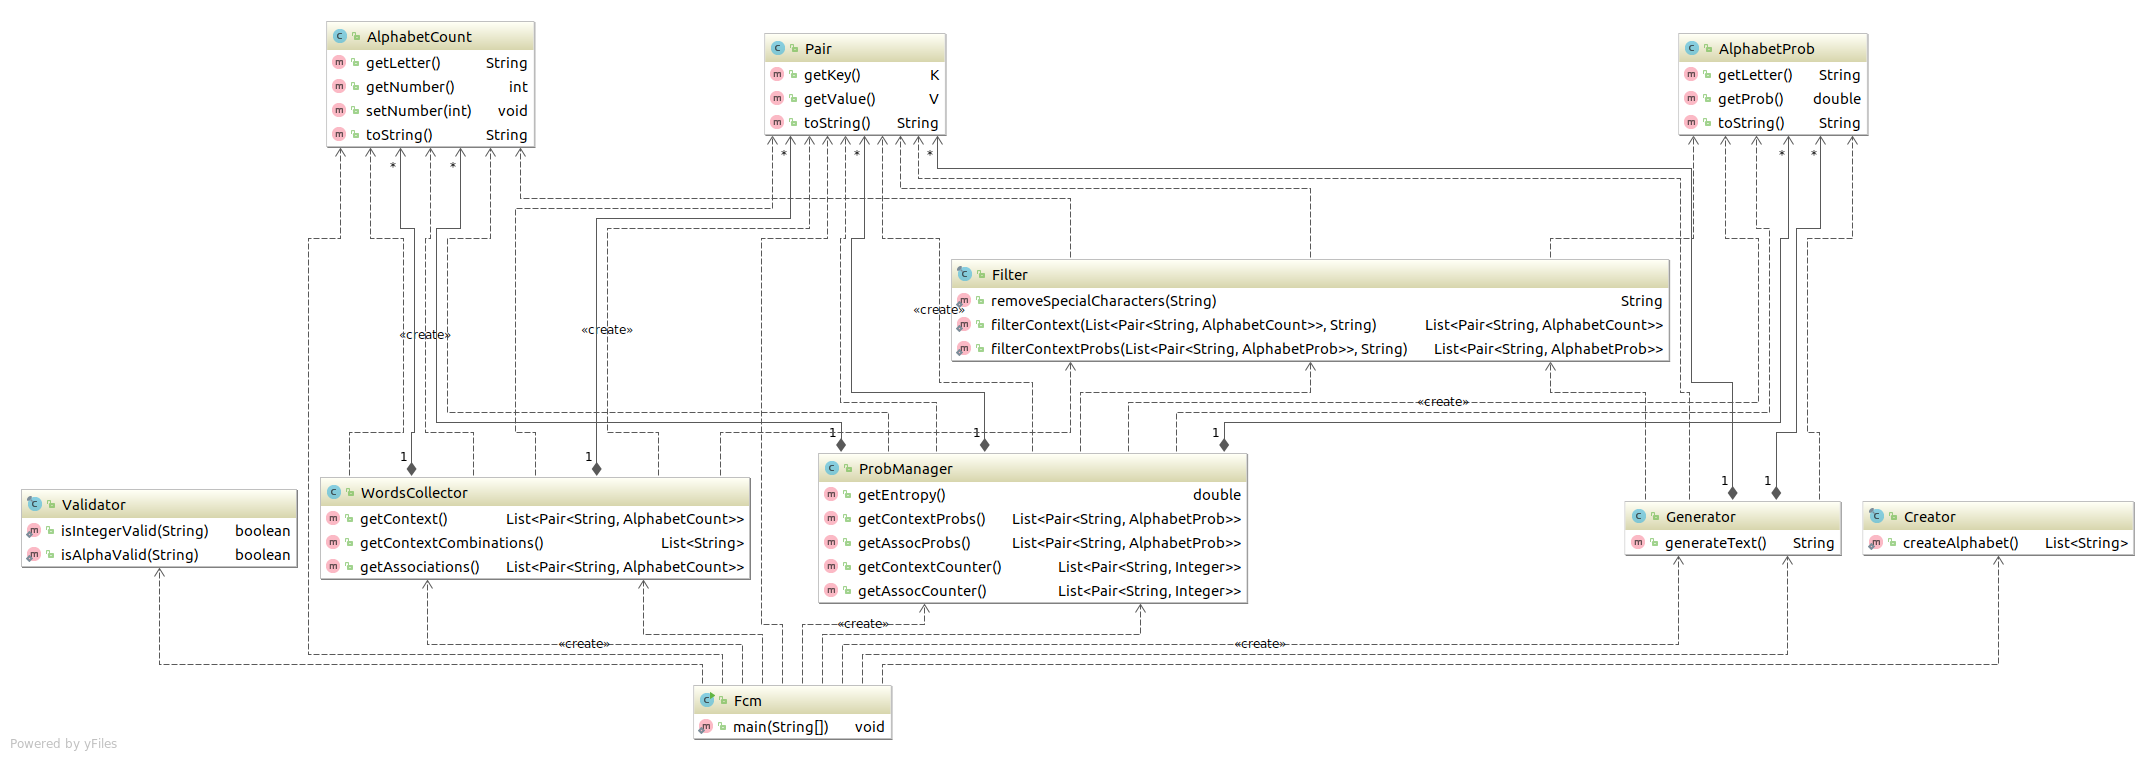
Task: Click the class icon beside Filter title
Action: [x=964, y=274]
